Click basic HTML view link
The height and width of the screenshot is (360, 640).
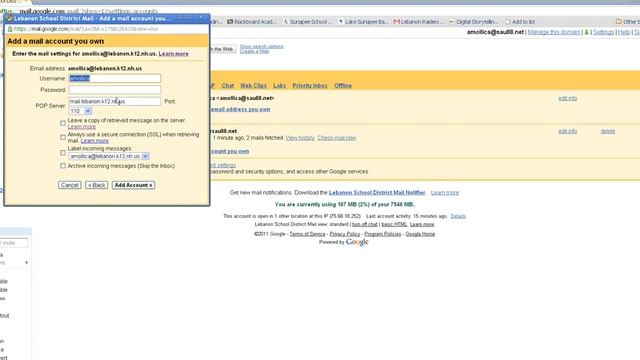click(x=394, y=224)
